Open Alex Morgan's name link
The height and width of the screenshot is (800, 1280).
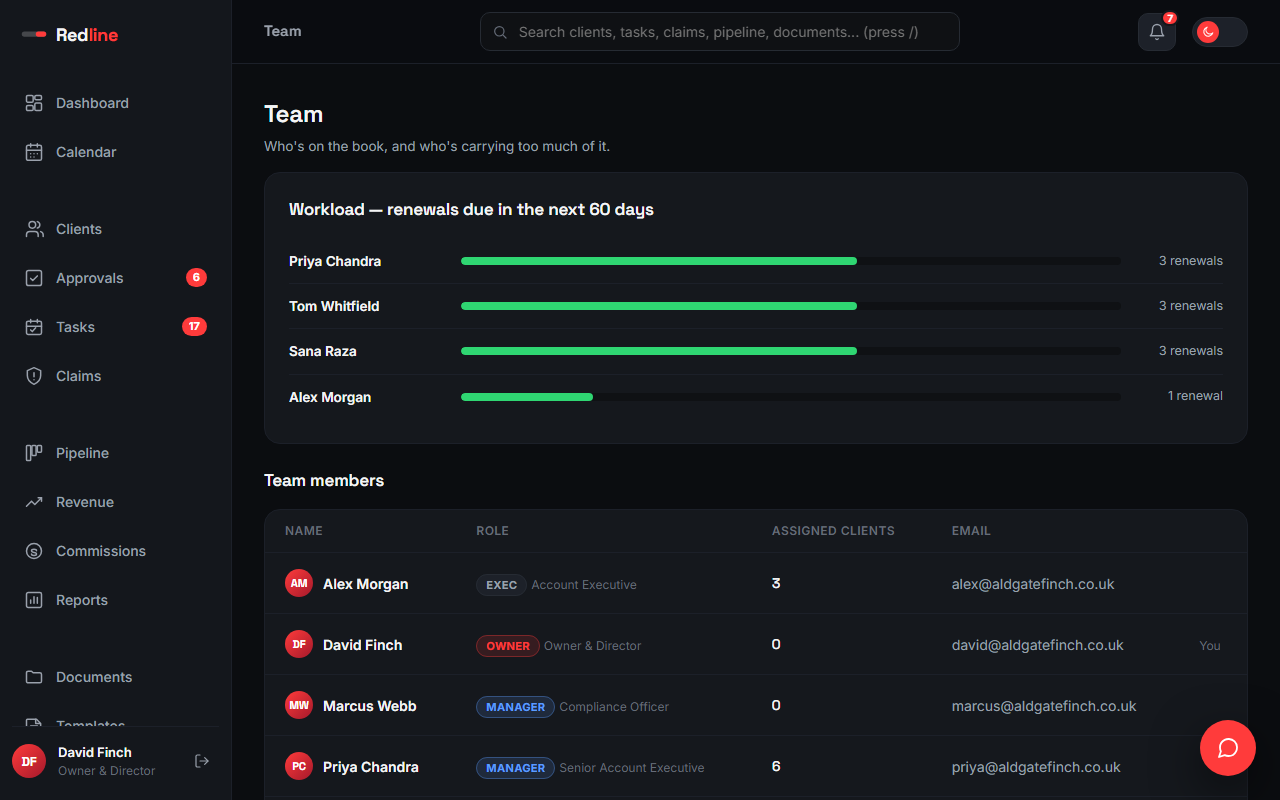365,584
